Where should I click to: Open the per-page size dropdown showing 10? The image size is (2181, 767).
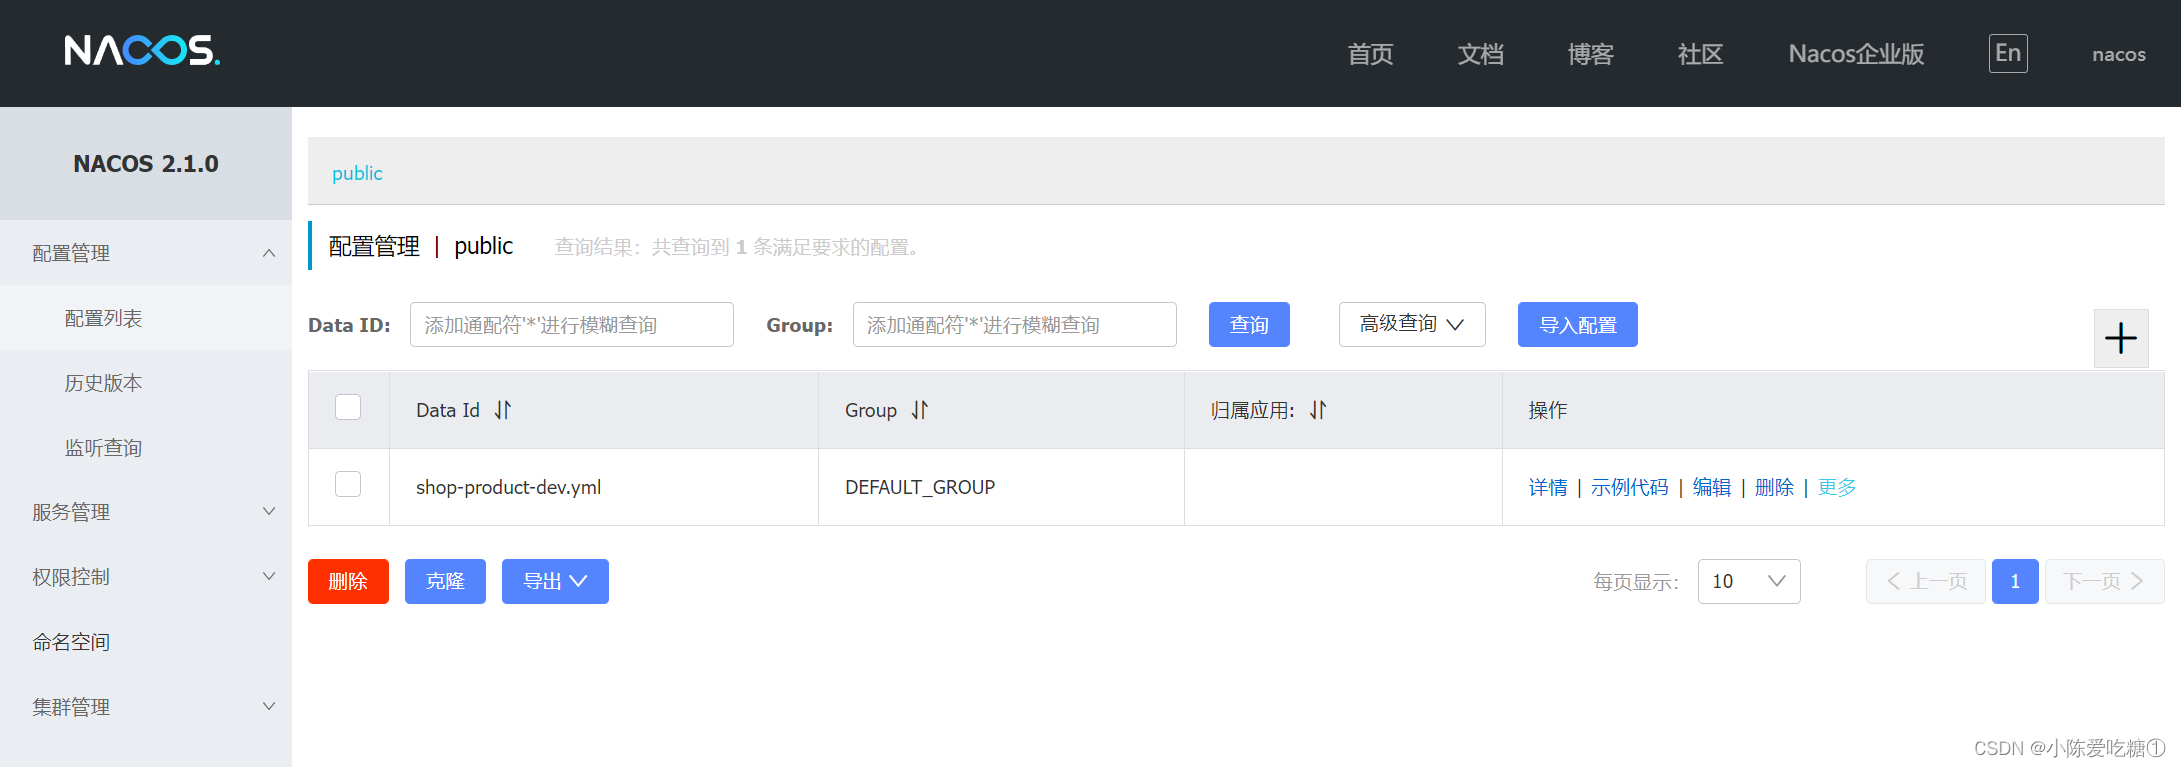tap(1749, 581)
